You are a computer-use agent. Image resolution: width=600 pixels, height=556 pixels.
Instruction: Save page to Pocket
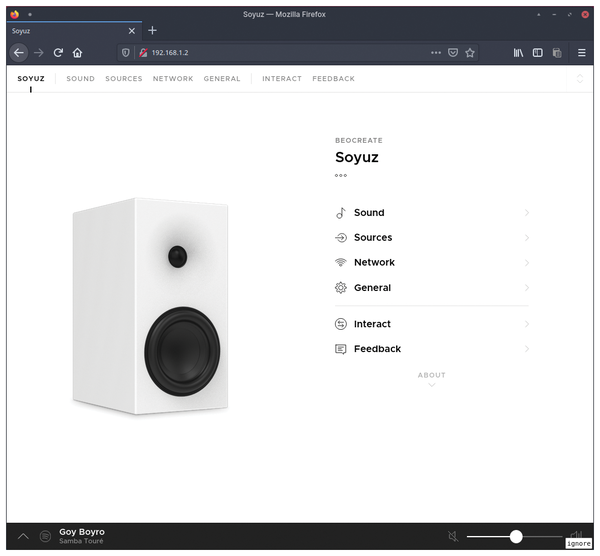[453, 53]
